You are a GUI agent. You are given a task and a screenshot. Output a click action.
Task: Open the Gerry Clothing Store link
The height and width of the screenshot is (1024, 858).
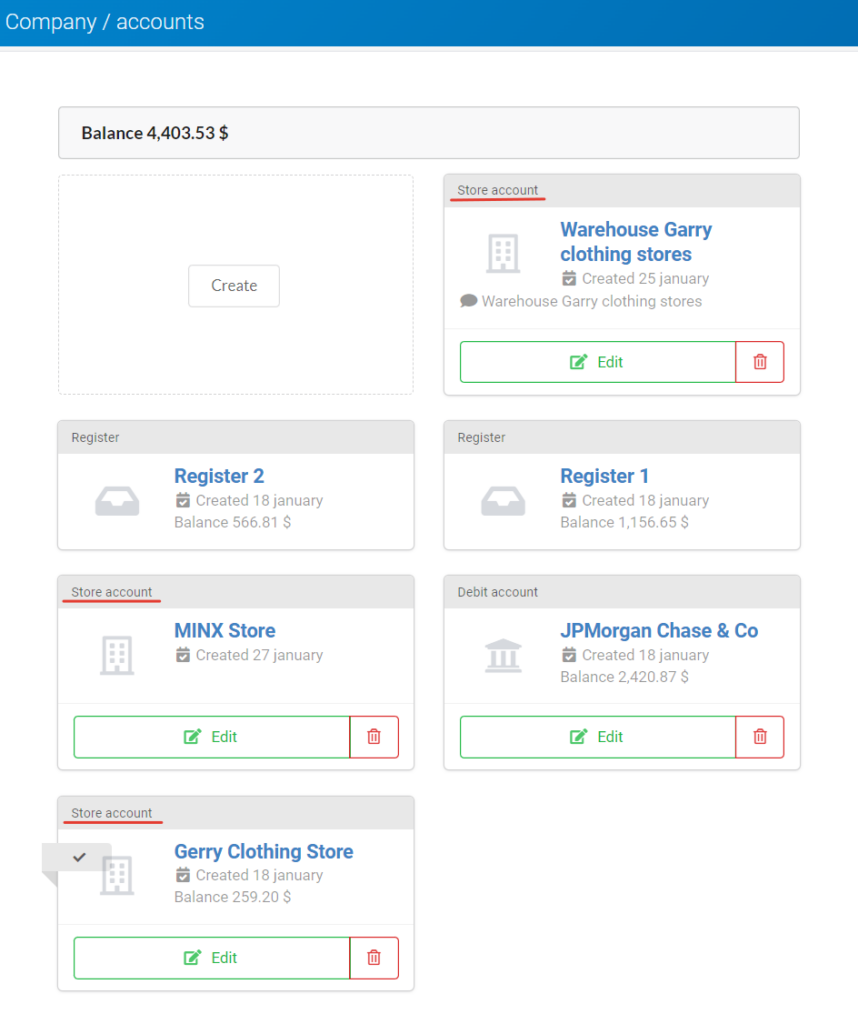pos(263,852)
